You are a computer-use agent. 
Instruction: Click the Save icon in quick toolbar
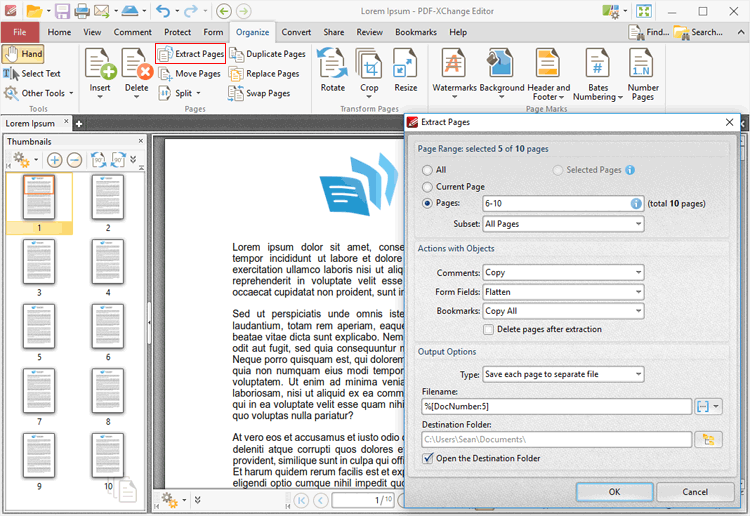coord(63,11)
